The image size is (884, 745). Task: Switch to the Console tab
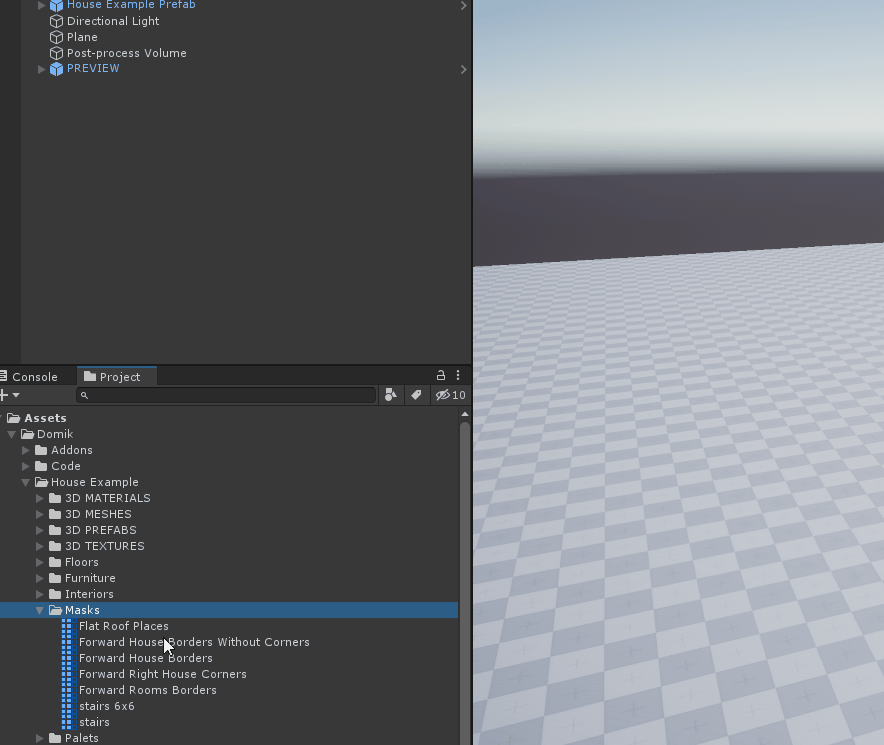34,377
